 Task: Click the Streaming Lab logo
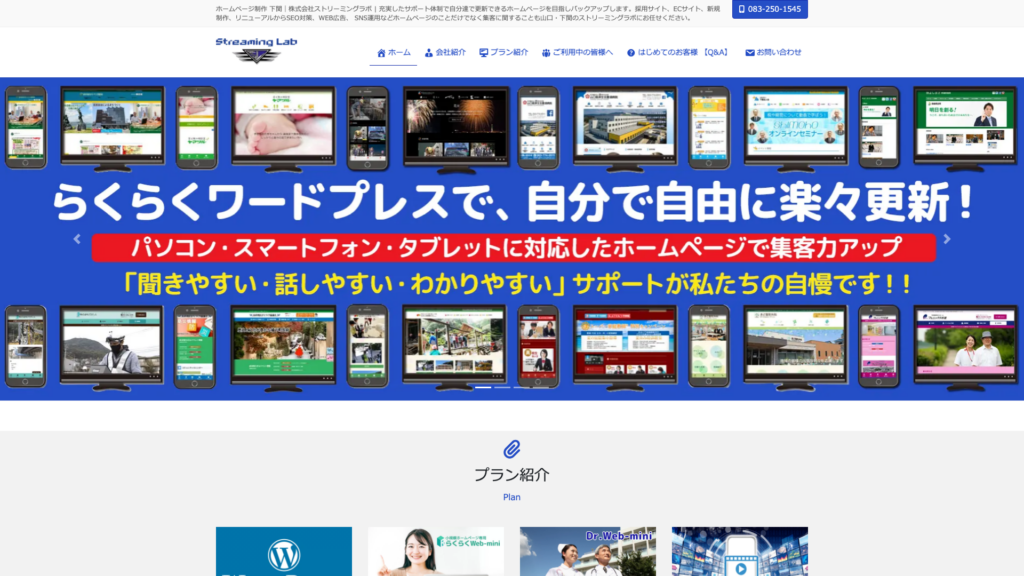point(256,50)
